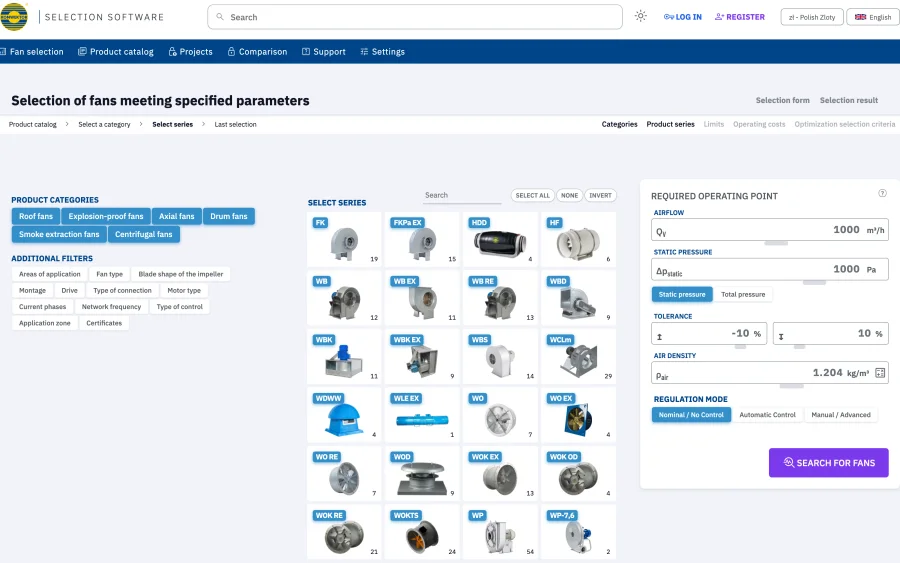900x563 pixels.
Task: Select the WBS series card
Action: (x=500, y=356)
